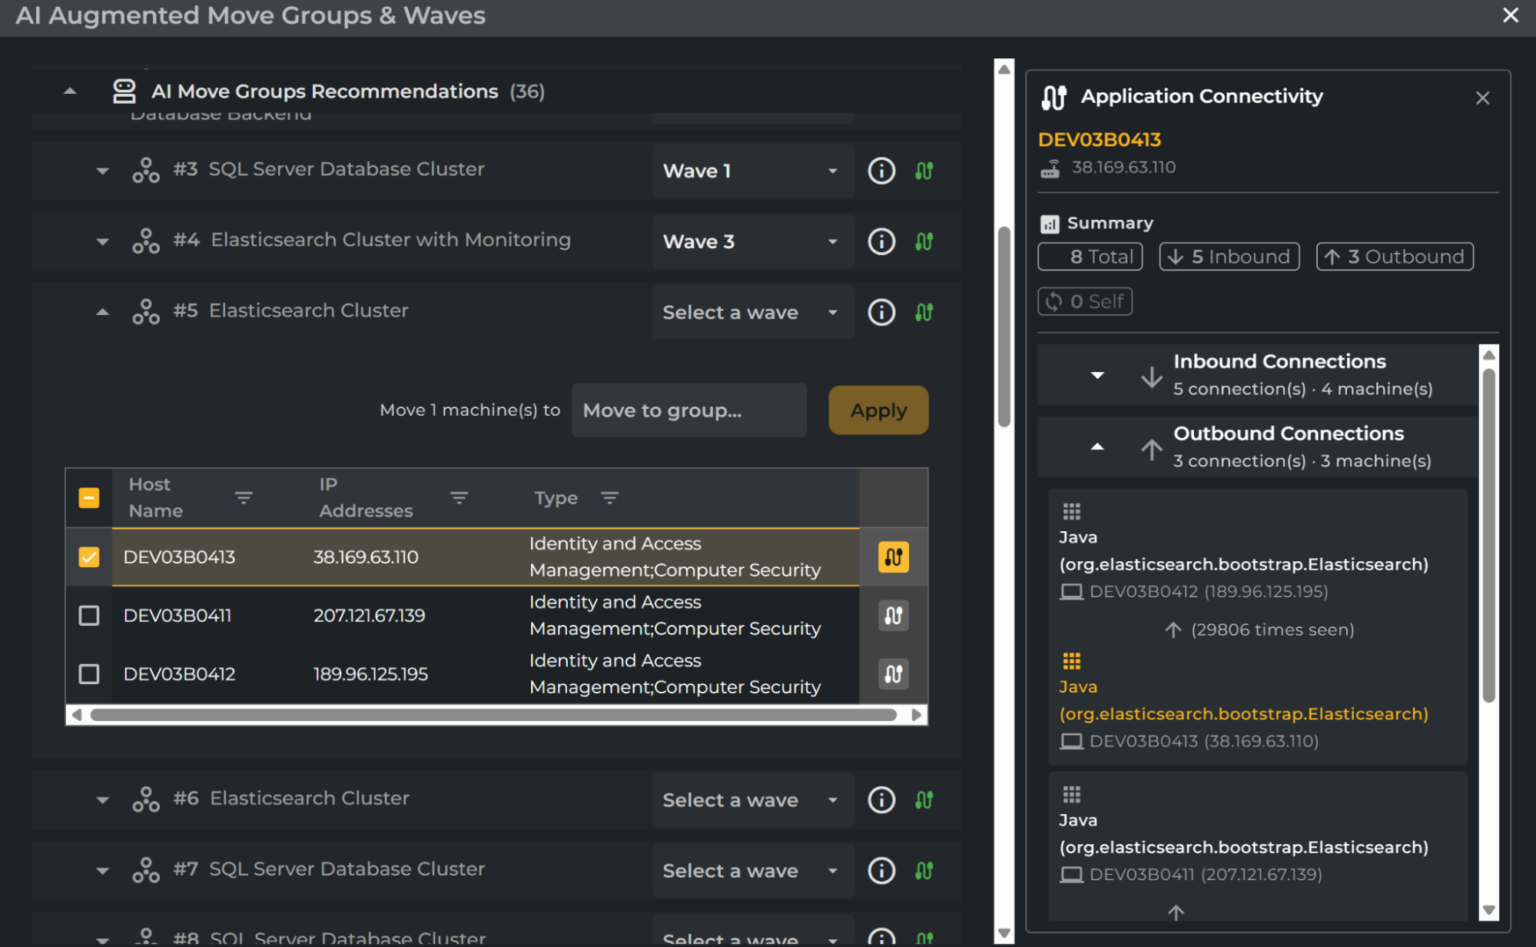Click connectivity icon in DEV03B0413 row
This screenshot has height=947, width=1536.
coord(894,557)
